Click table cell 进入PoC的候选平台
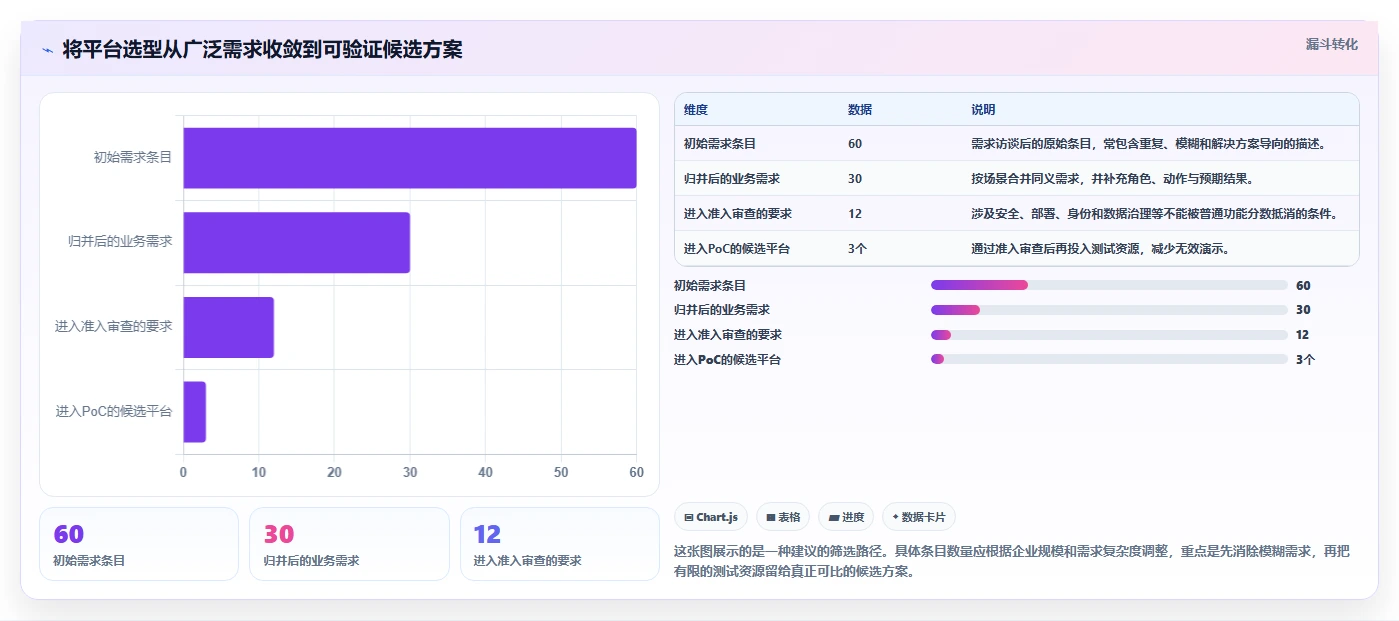Screen dimensions: 1399x621 click(x=737, y=248)
